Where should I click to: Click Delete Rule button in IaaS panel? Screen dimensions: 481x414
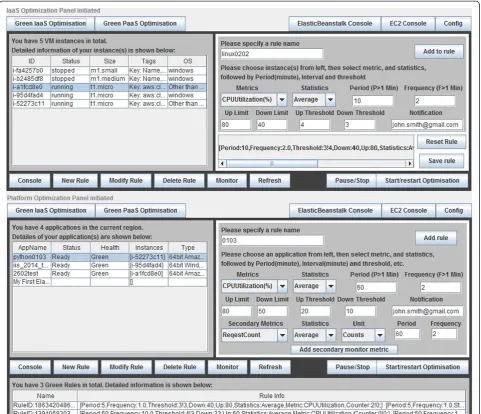179,181
